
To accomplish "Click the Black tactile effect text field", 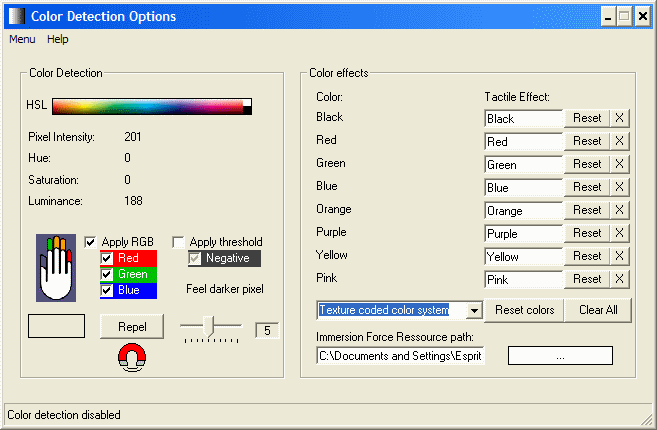I will pos(523,119).
